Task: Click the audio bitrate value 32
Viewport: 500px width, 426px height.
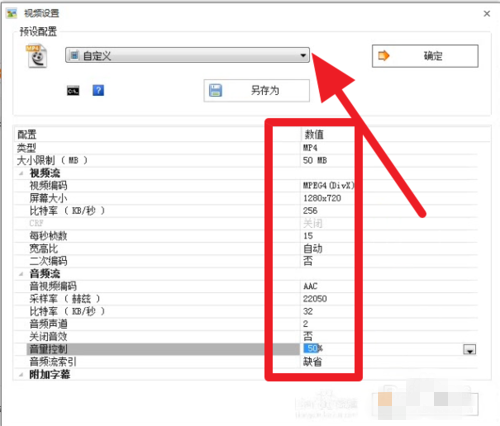Action: click(x=308, y=311)
